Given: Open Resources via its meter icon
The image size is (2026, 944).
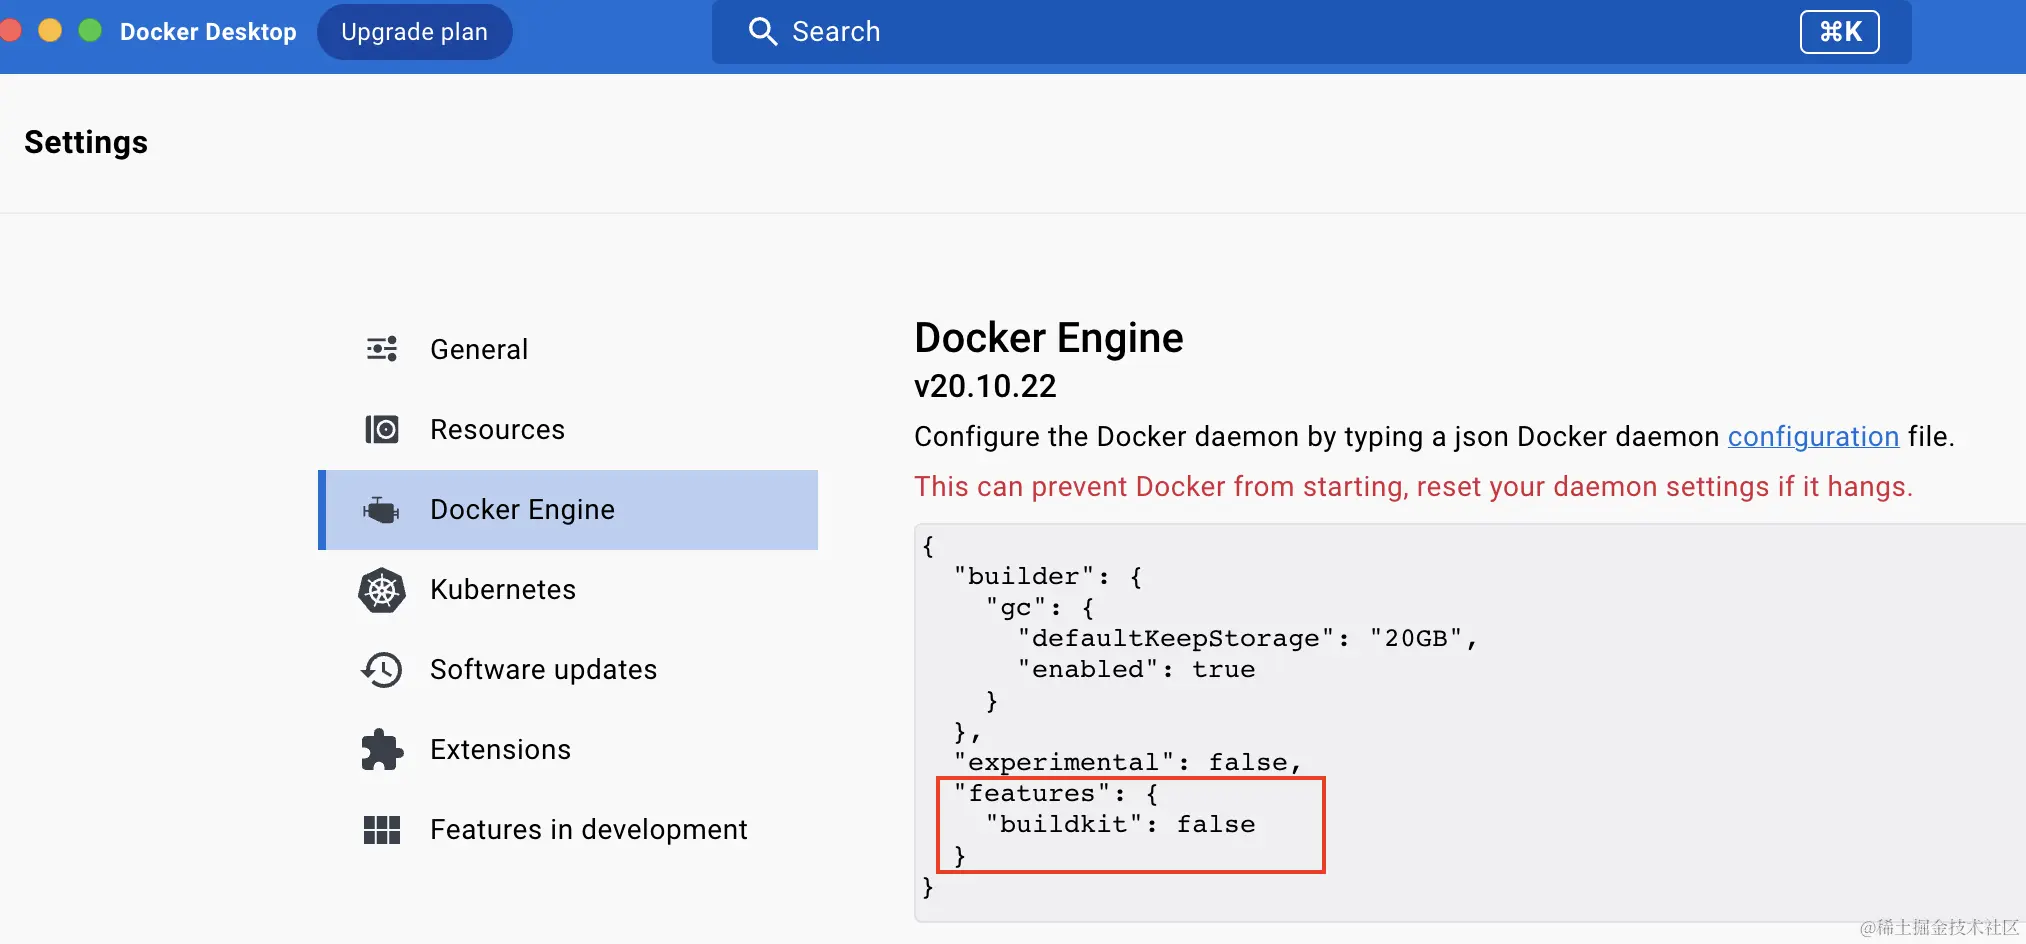Looking at the screenshot, I should click(381, 428).
